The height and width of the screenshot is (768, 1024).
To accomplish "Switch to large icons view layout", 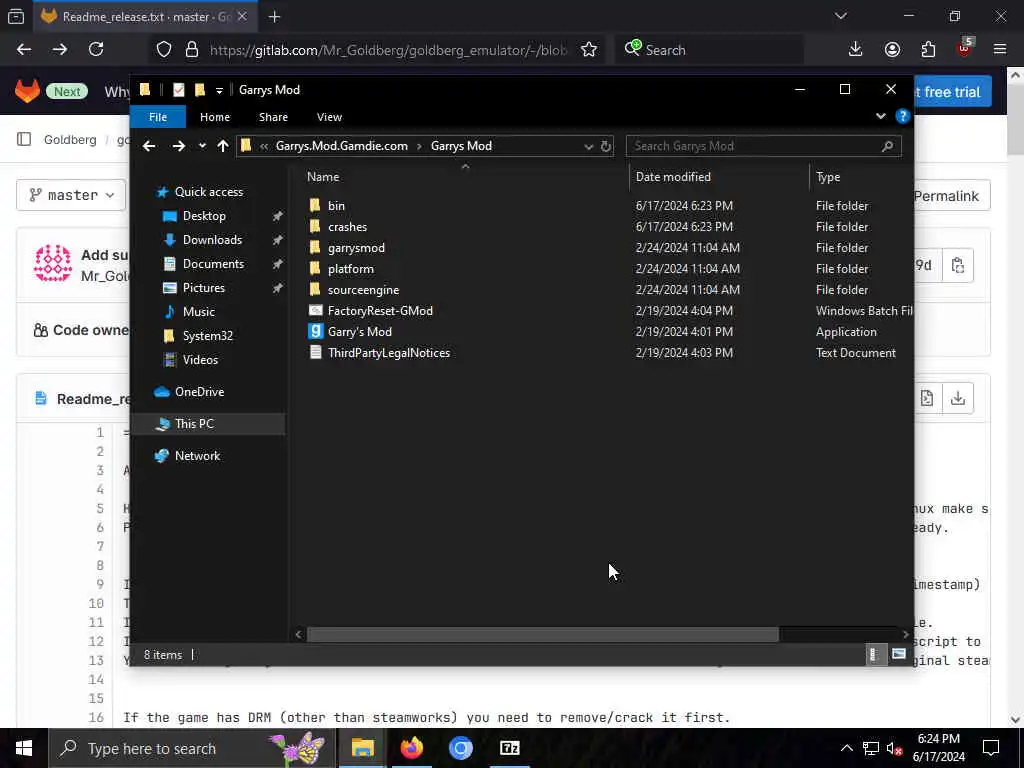I will [x=899, y=654].
